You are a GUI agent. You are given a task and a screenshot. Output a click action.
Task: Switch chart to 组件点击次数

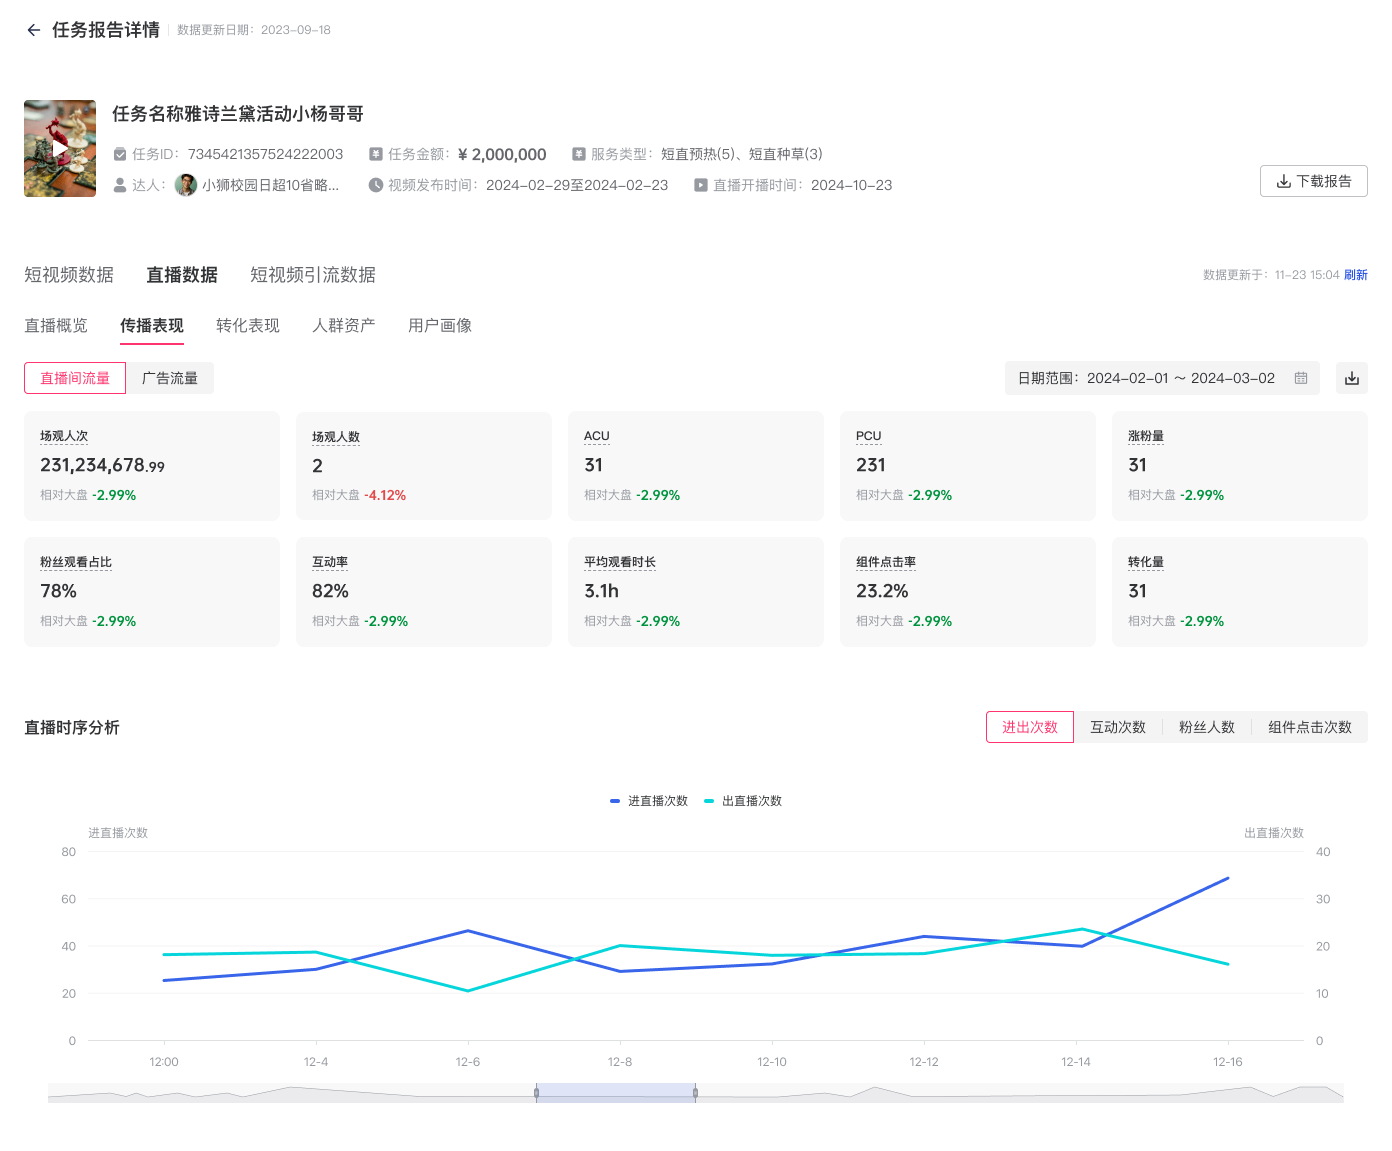pyautogui.click(x=1309, y=727)
